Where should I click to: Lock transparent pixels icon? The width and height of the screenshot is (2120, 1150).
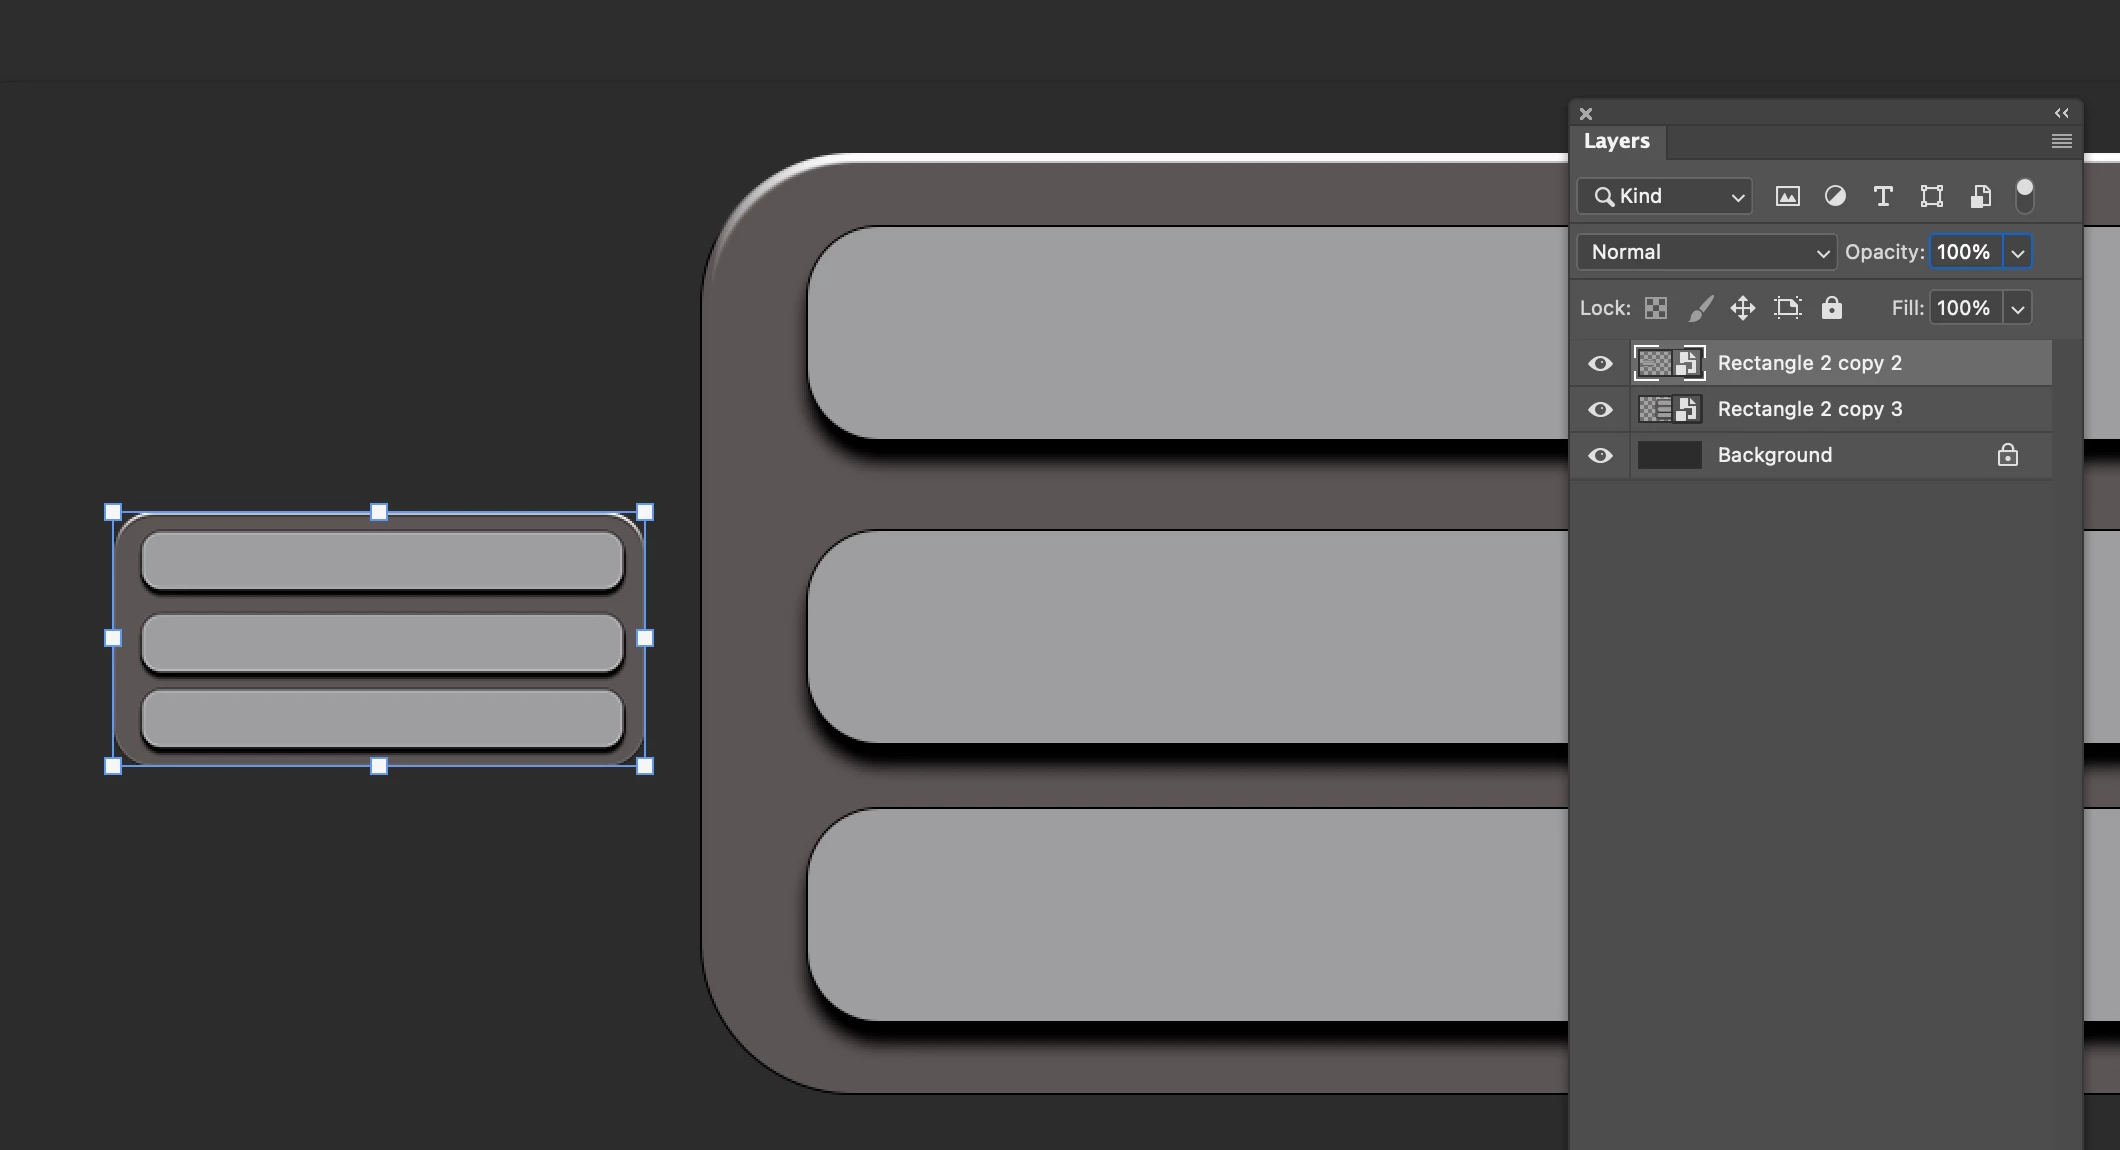pyautogui.click(x=1656, y=308)
